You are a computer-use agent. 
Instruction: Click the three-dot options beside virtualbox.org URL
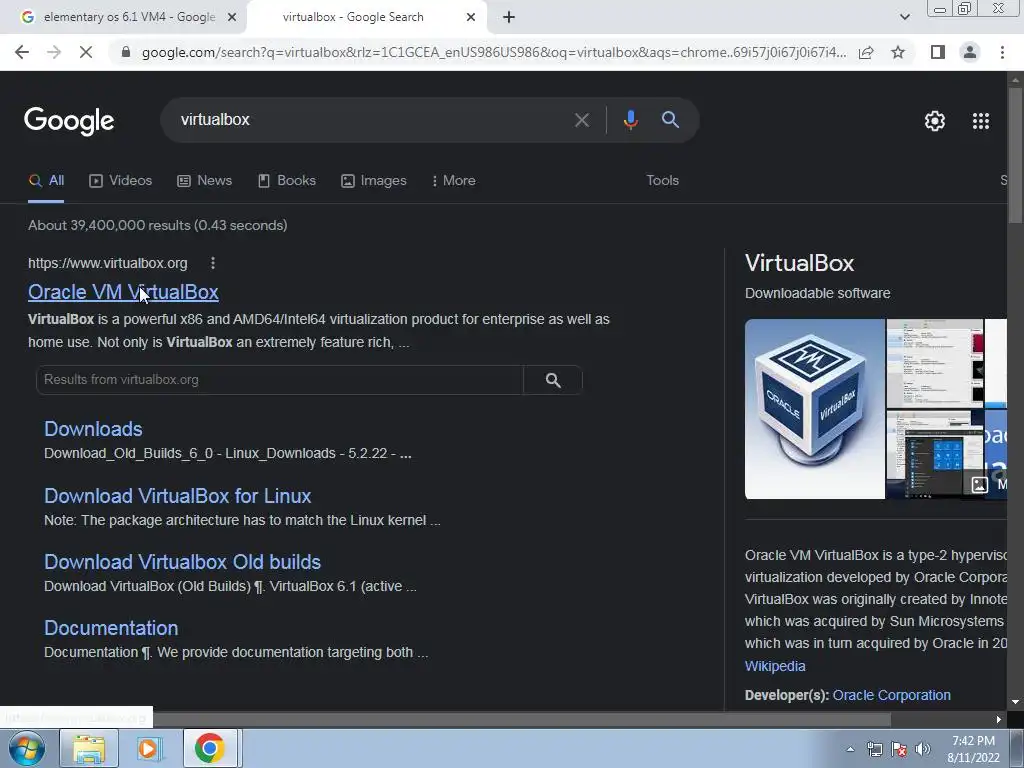(213, 263)
